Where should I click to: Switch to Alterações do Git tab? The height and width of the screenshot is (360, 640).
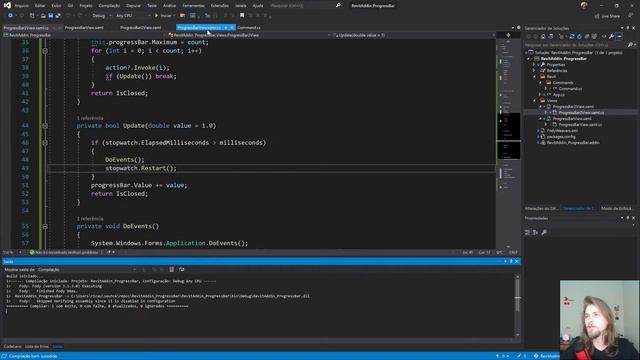541,209
